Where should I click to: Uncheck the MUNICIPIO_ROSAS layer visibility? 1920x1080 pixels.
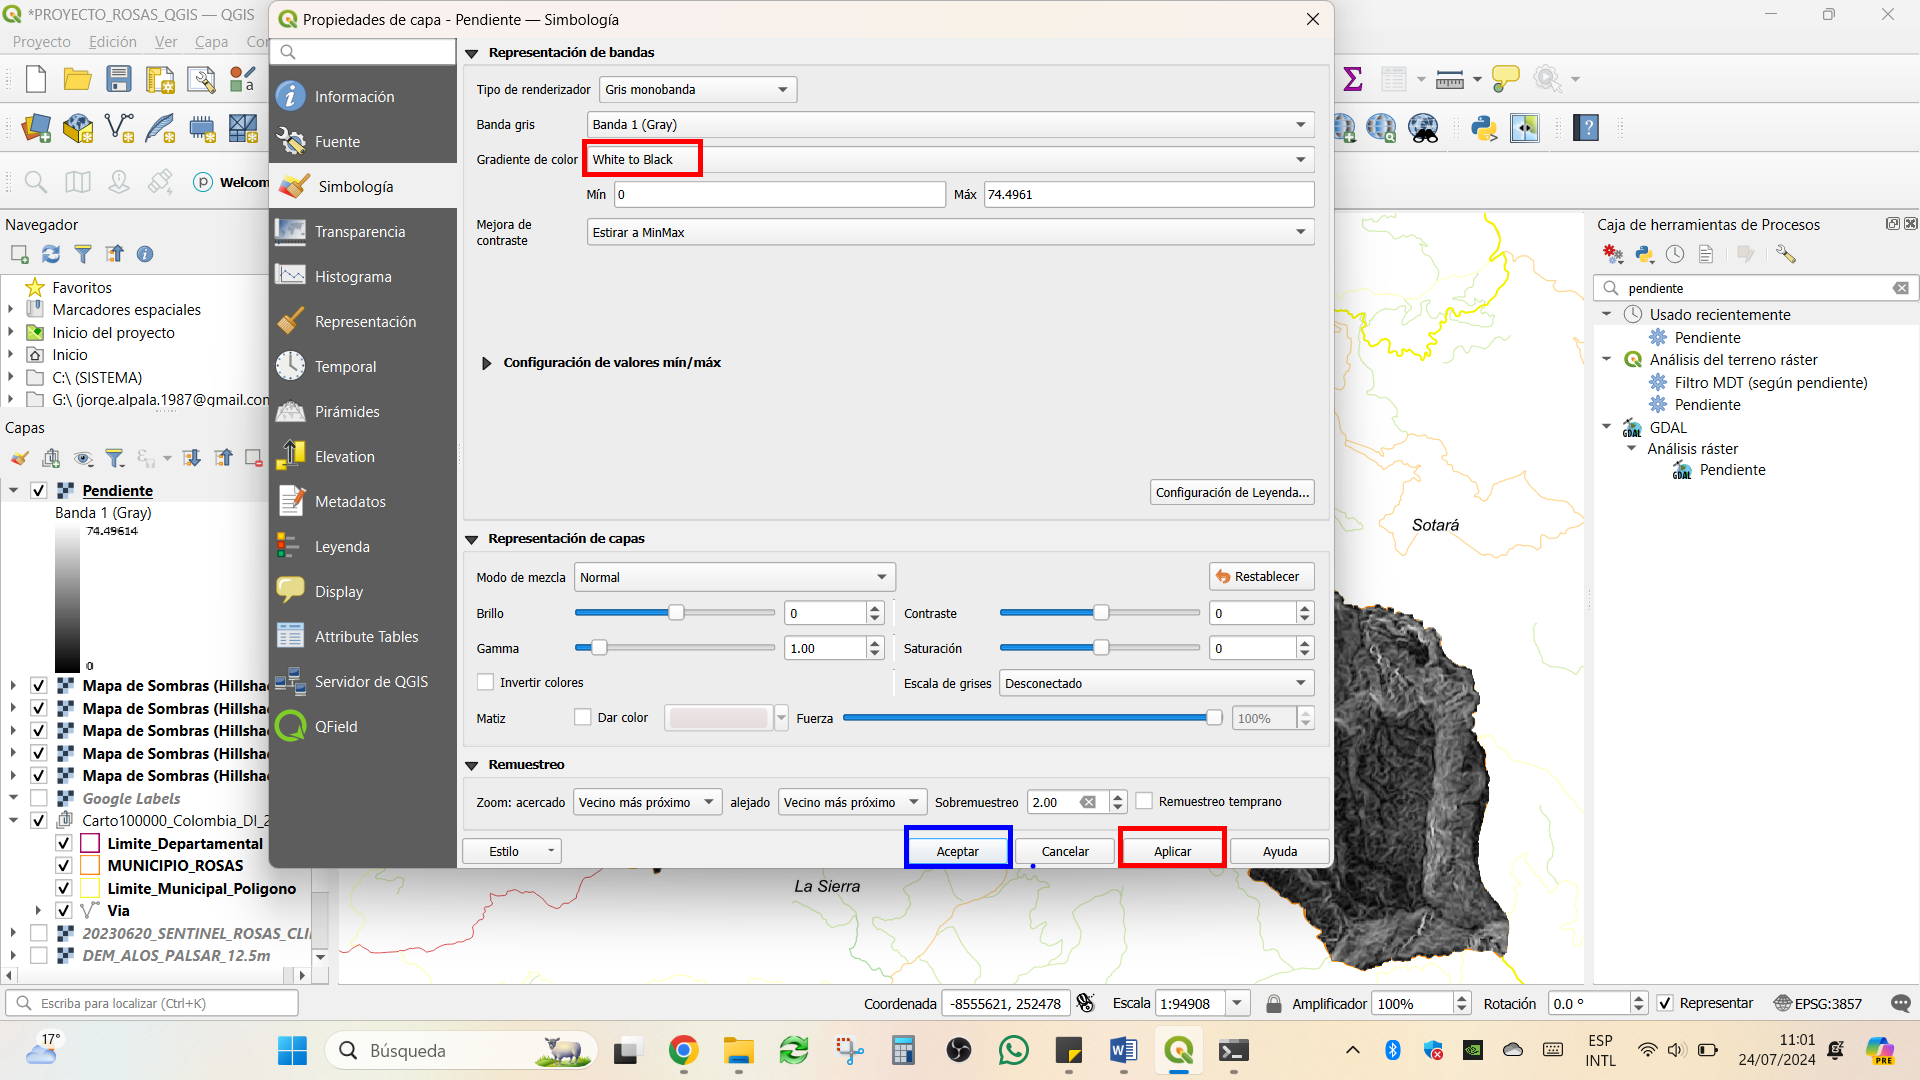[63, 866]
